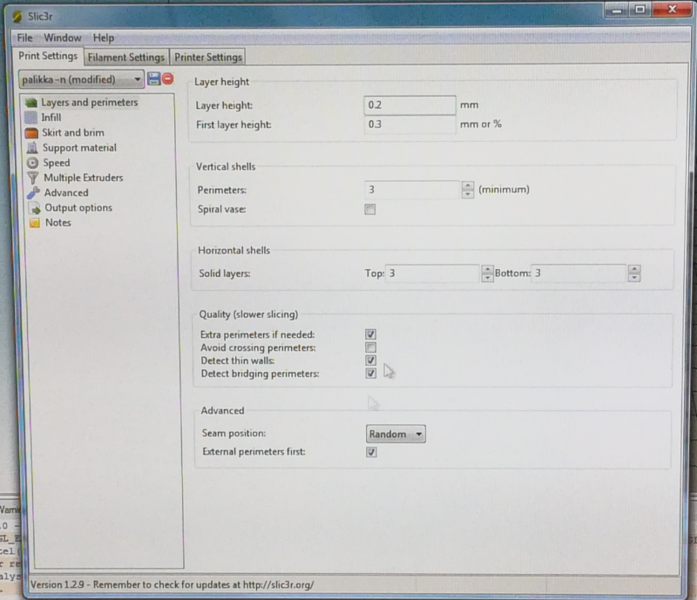Click the version status bar text

click(172, 584)
